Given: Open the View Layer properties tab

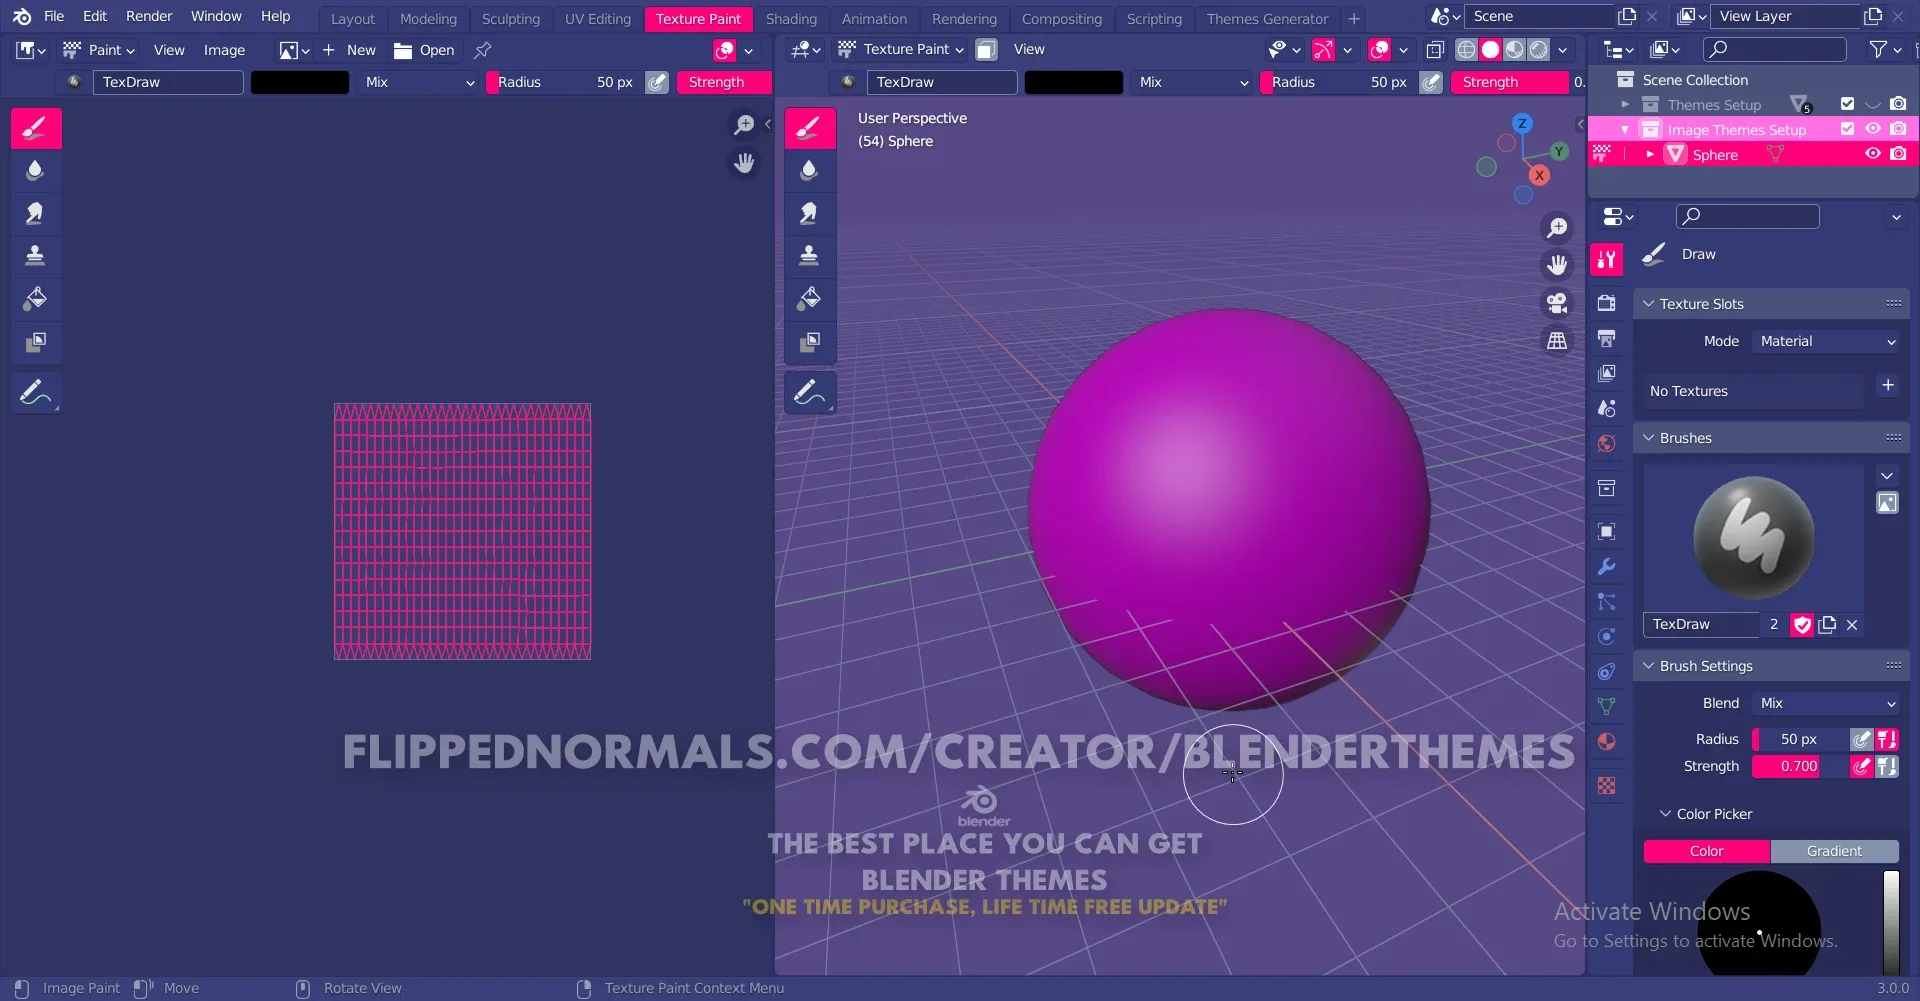Looking at the screenshot, I should click(1606, 373).
